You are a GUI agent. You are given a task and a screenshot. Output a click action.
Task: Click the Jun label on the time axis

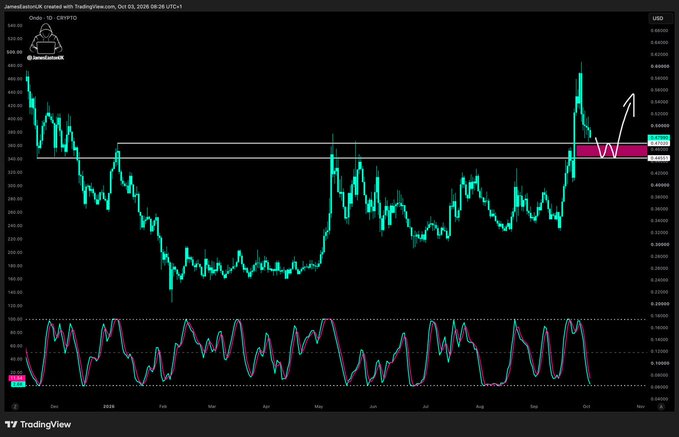pyautogui.click(x=373, y=407)
